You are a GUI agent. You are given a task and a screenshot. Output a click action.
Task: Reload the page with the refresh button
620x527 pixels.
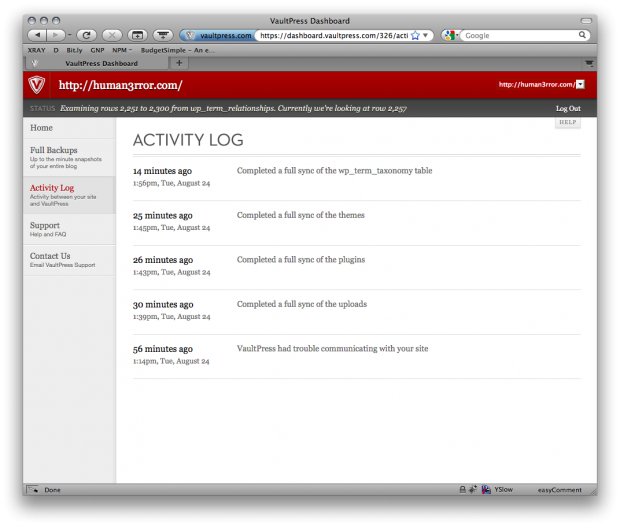pyautogui.click(x=86, y=35)
